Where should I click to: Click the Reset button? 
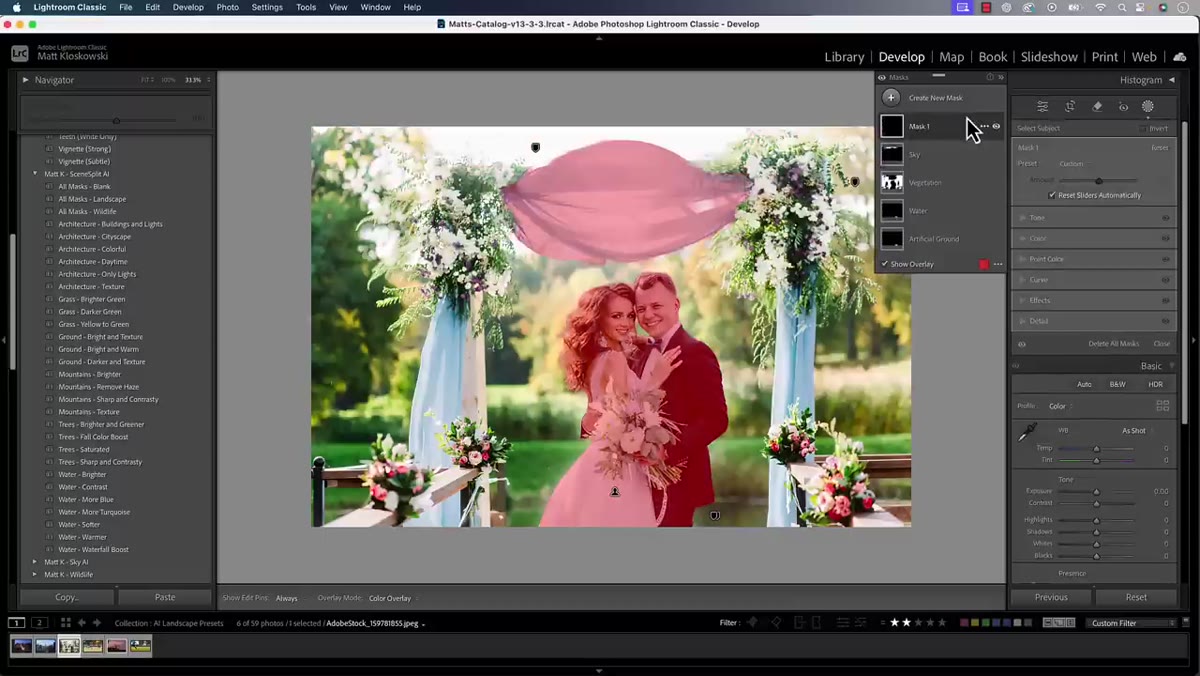(x=1136, y=597)
